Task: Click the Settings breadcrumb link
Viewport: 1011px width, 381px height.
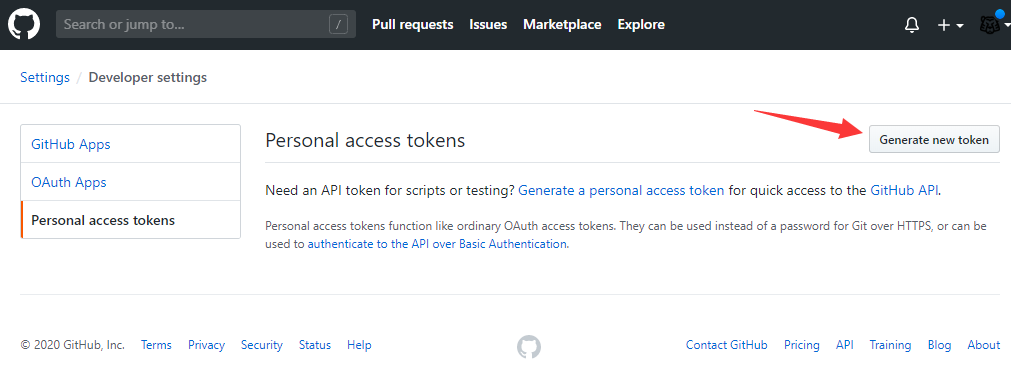Action: pos(44,77)
